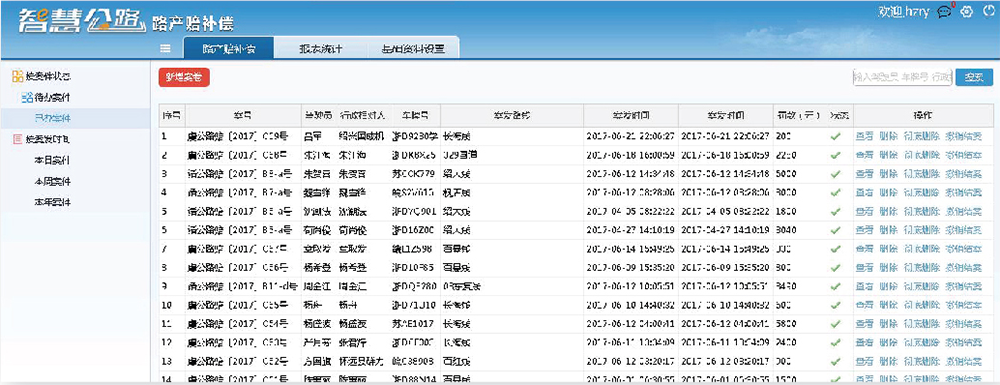1000x385 pixels.
Task: Click 彻底删除 for row 1
Action: coord(921,136)
